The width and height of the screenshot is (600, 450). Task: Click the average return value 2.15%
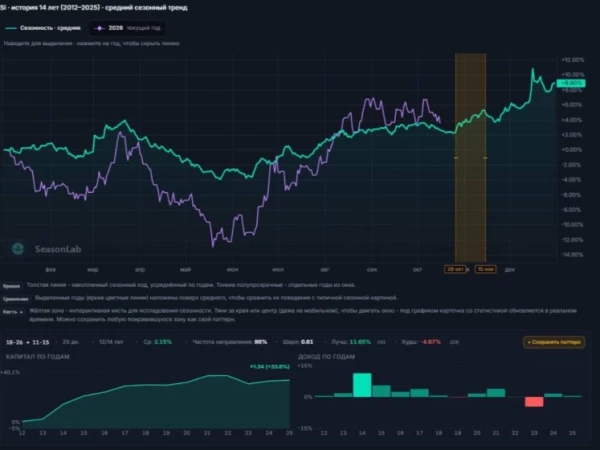click(163, 342)
